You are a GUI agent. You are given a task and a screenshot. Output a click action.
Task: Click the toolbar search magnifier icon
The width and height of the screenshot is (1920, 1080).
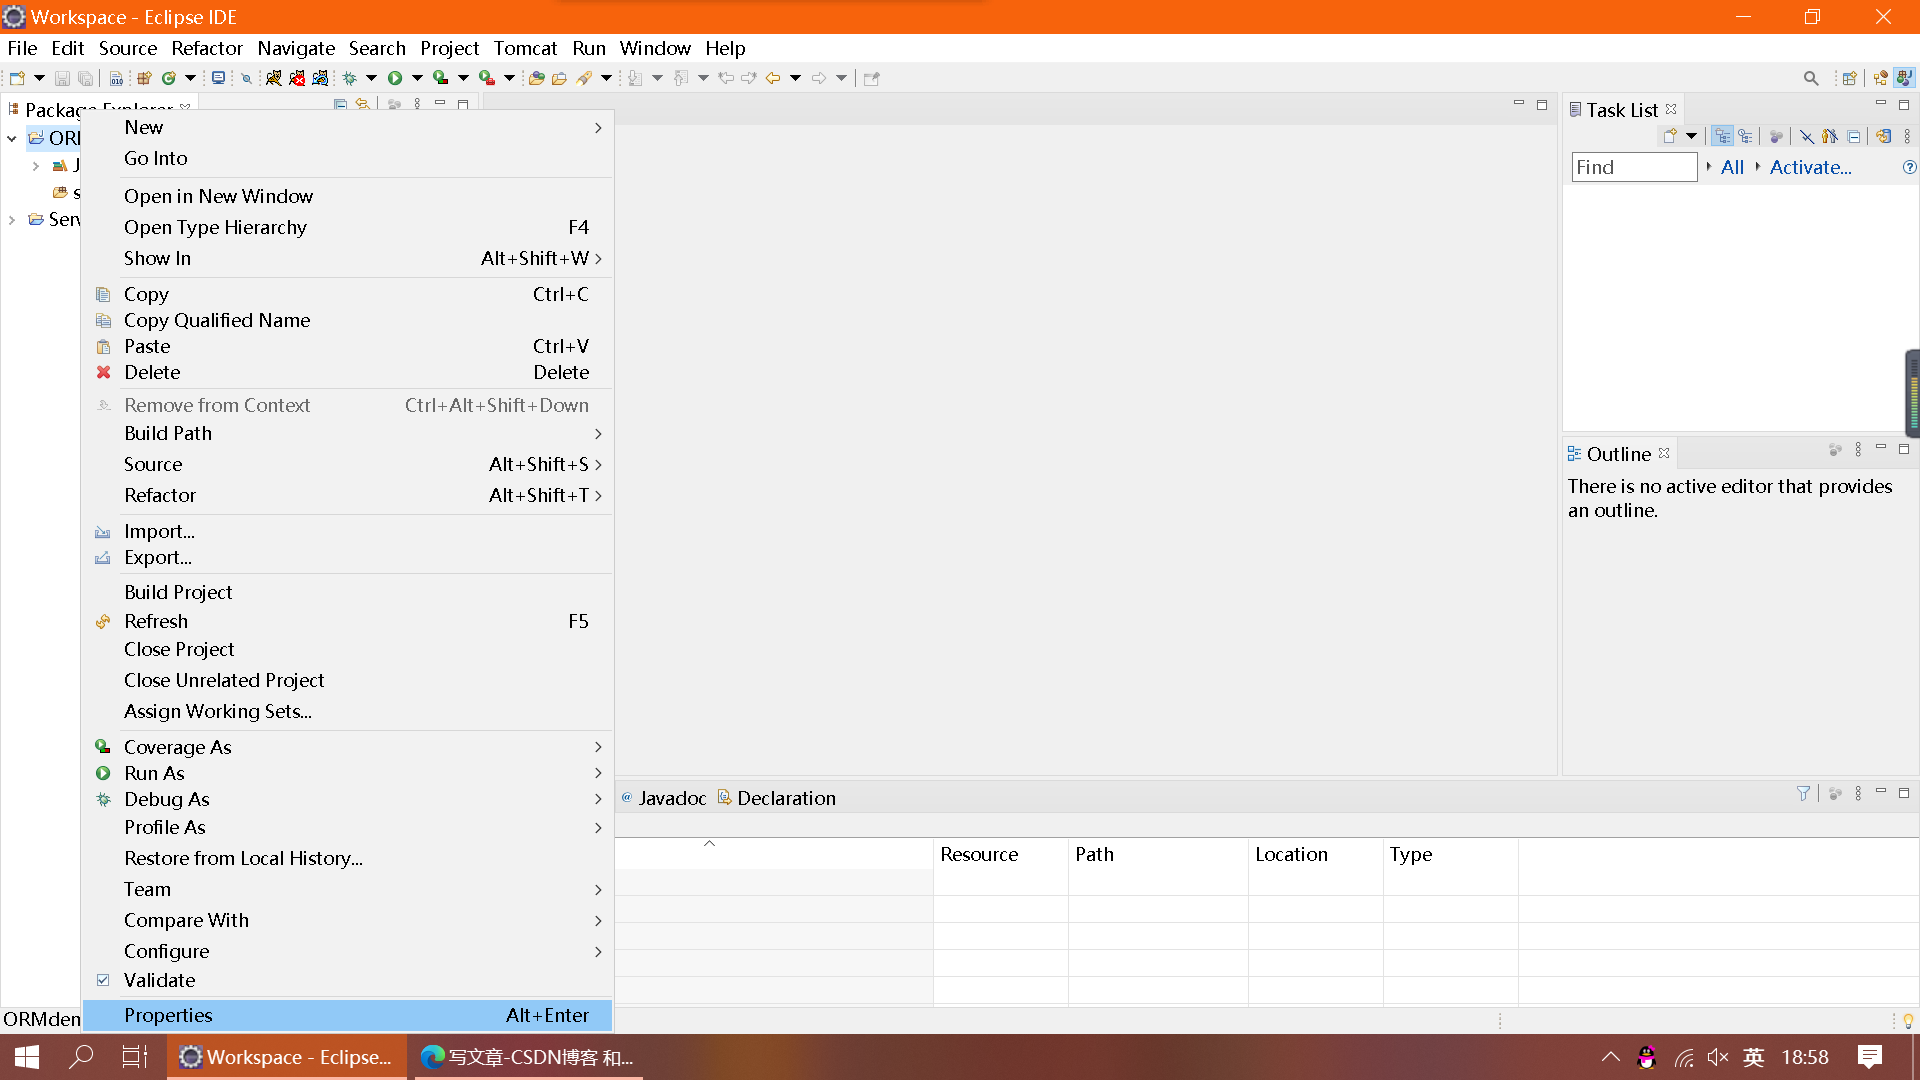1811,78
